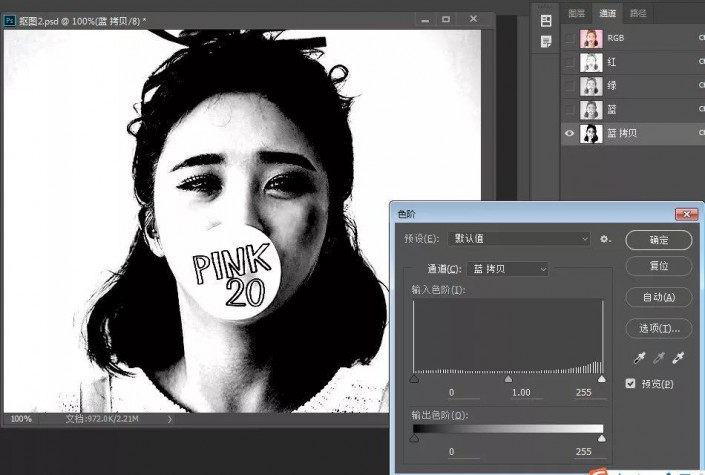The width and height of the screenshot is (705, 475).
Task: Open the 预设 preset dropdown
Action: [x=518, y=239]
